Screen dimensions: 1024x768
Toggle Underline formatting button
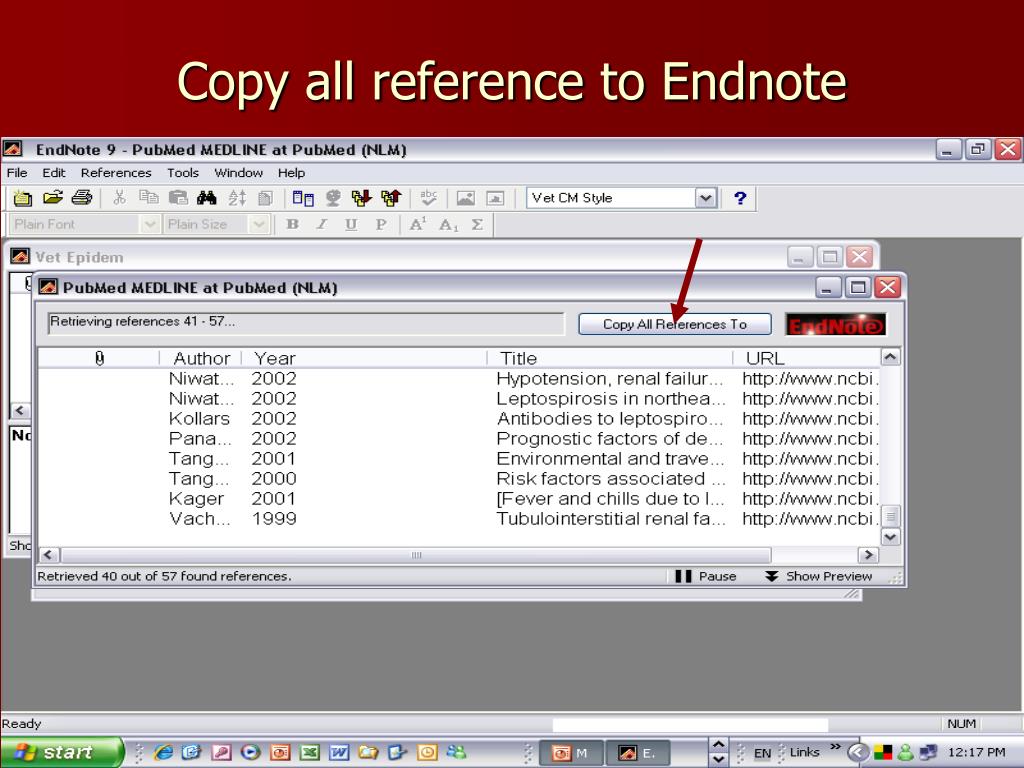click(x=351, y=224)
